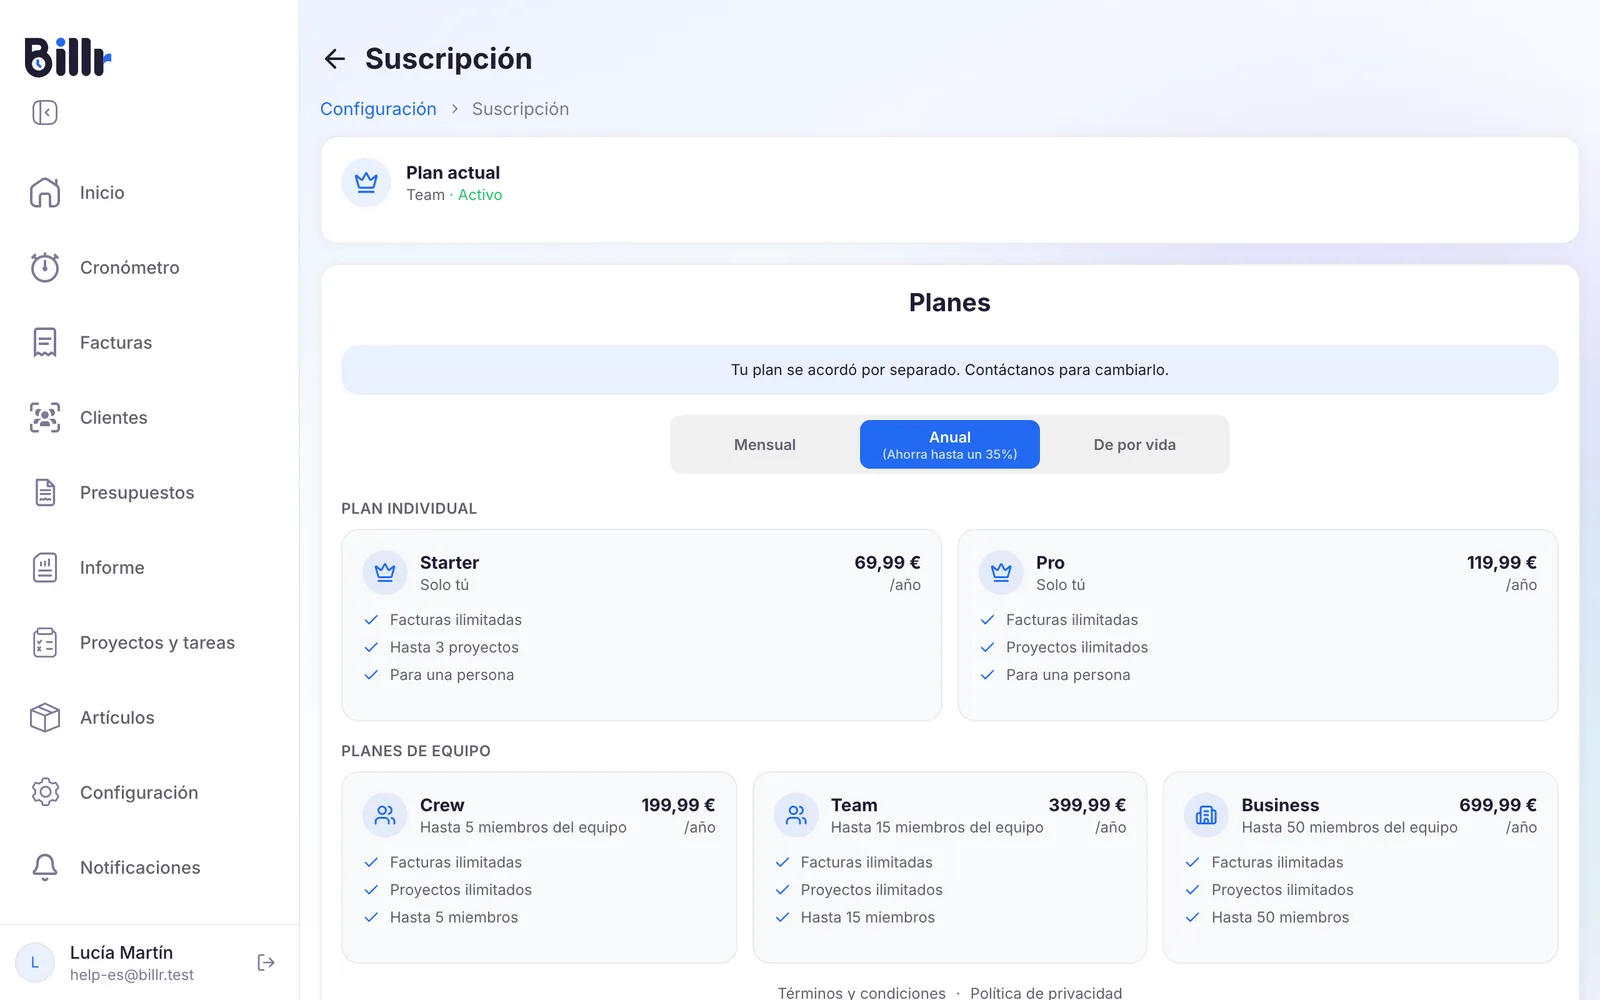Open Términos y condiciones link
This screenshot has height=1000, width=1600.
862,992
